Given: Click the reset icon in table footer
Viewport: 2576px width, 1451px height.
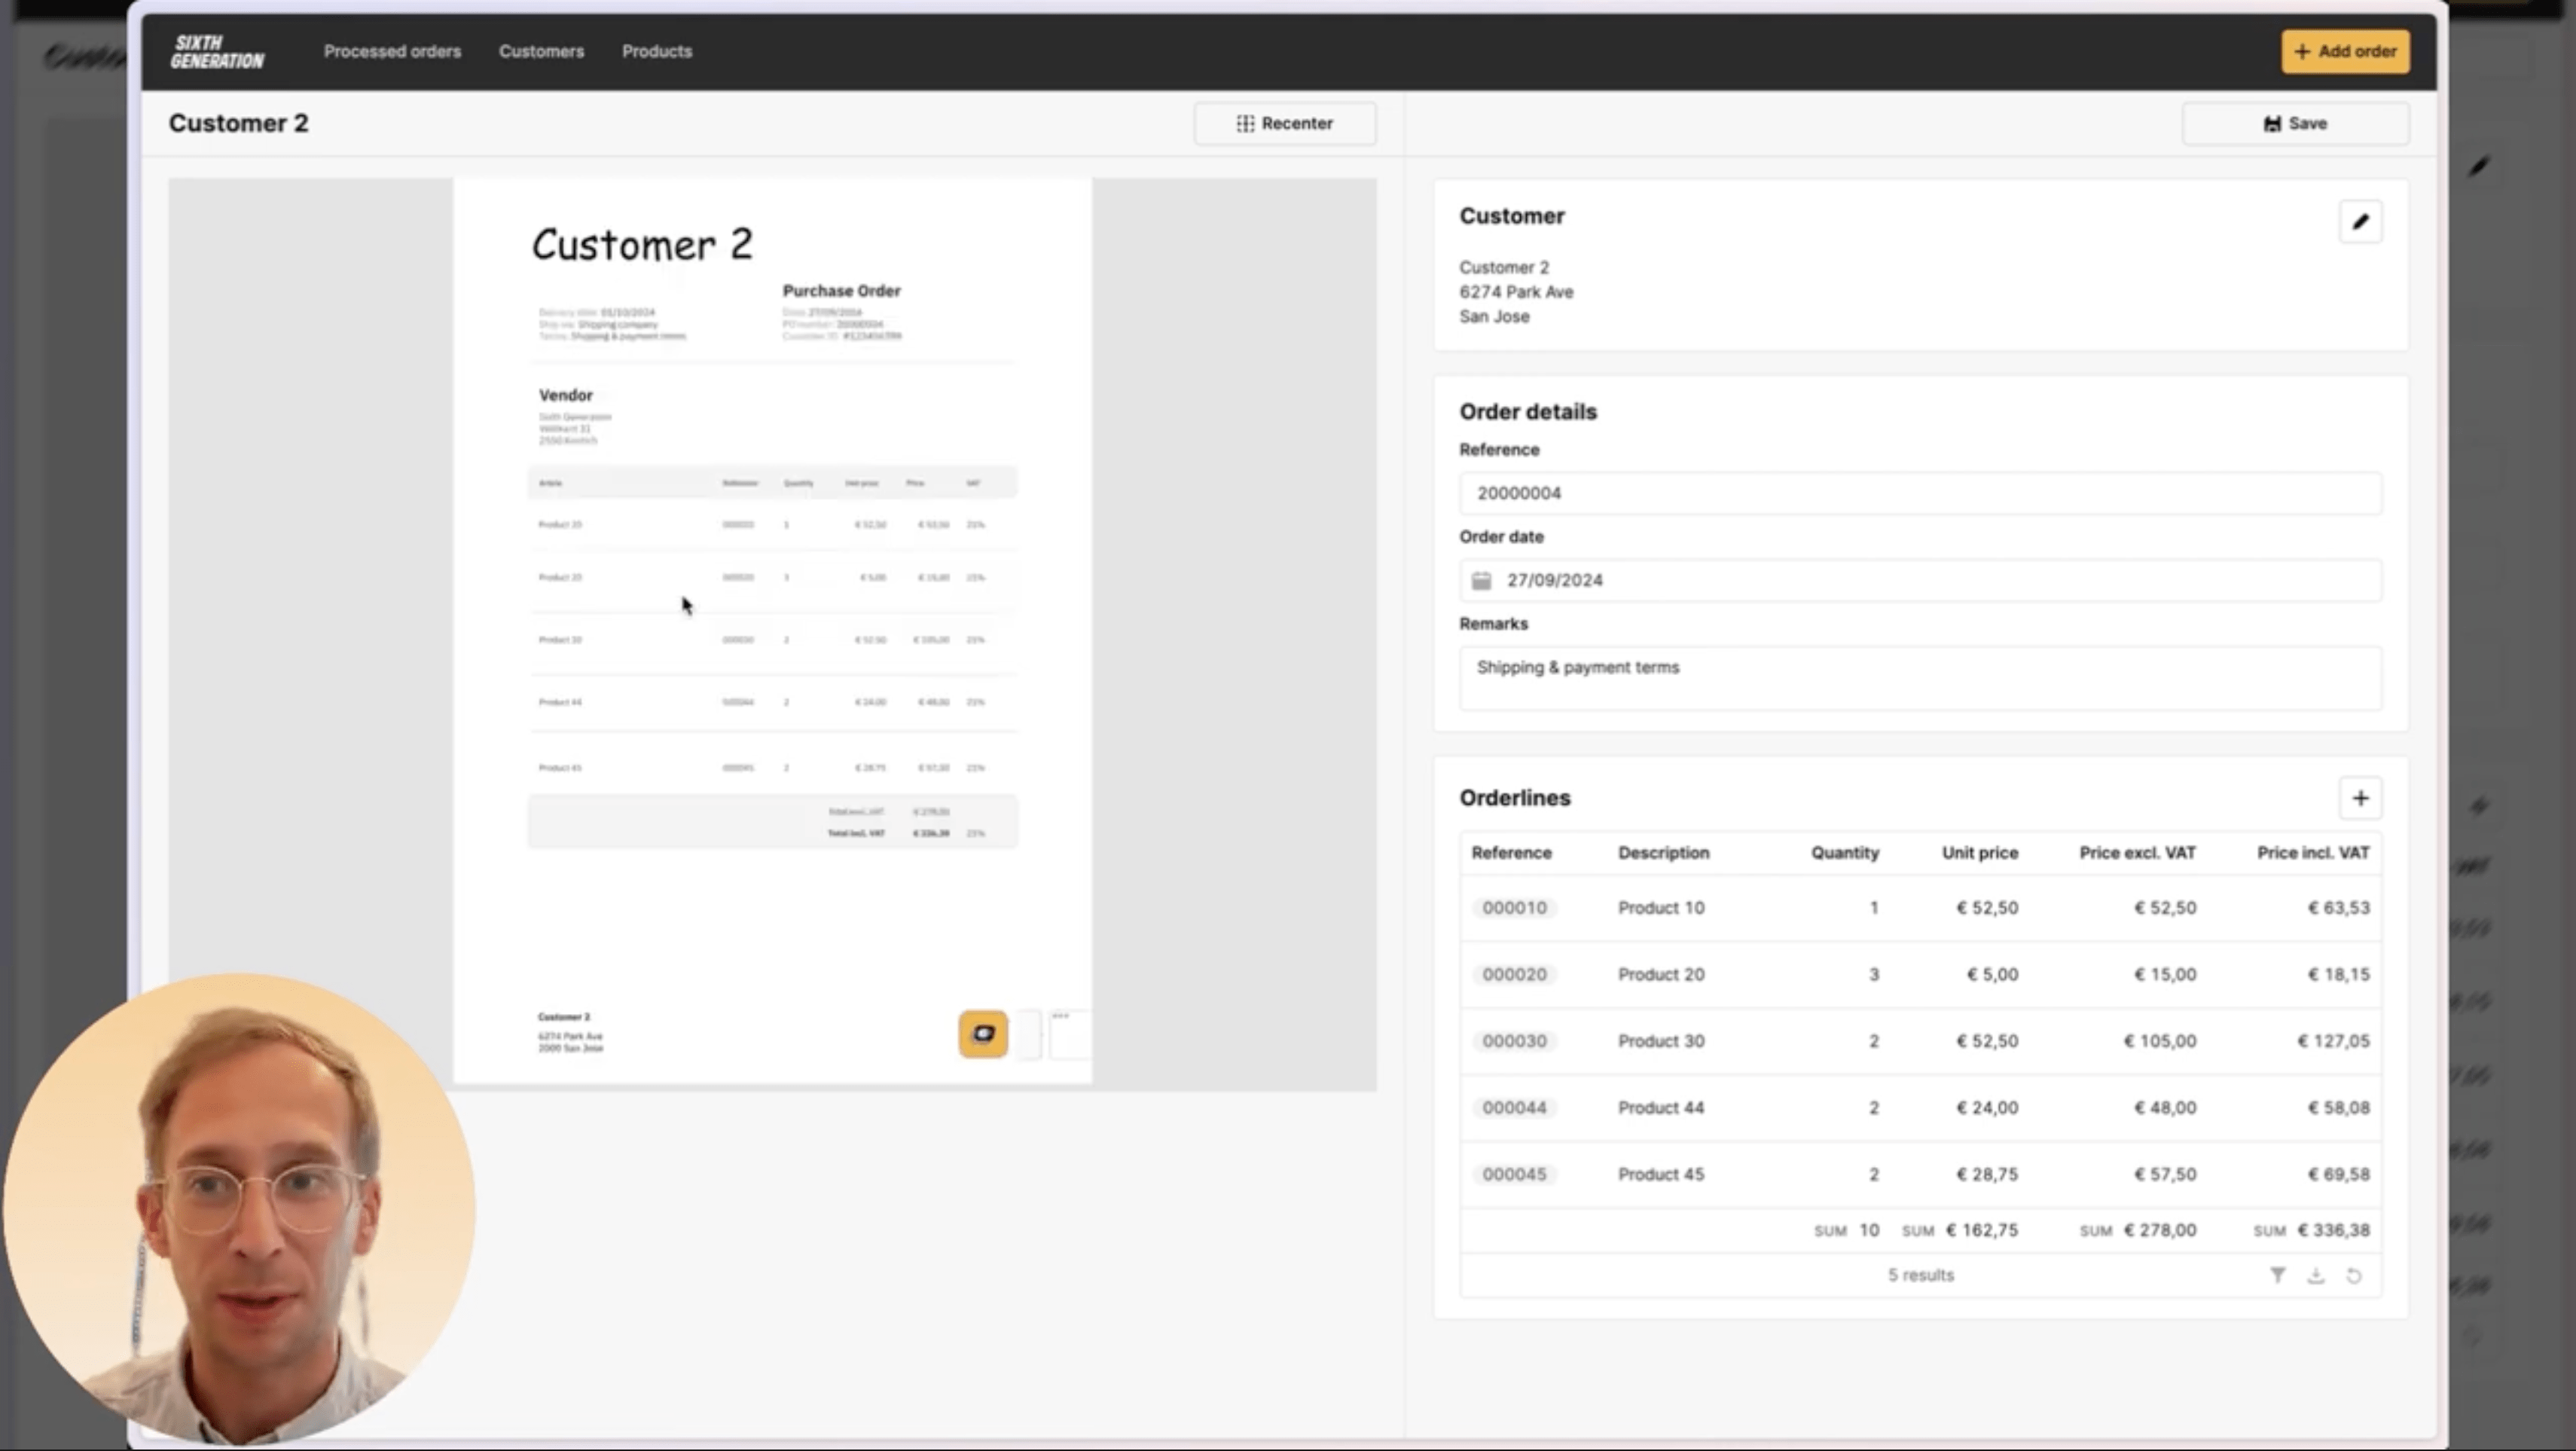Looking at the screenshot, I should click(x=2353, y=1275).
